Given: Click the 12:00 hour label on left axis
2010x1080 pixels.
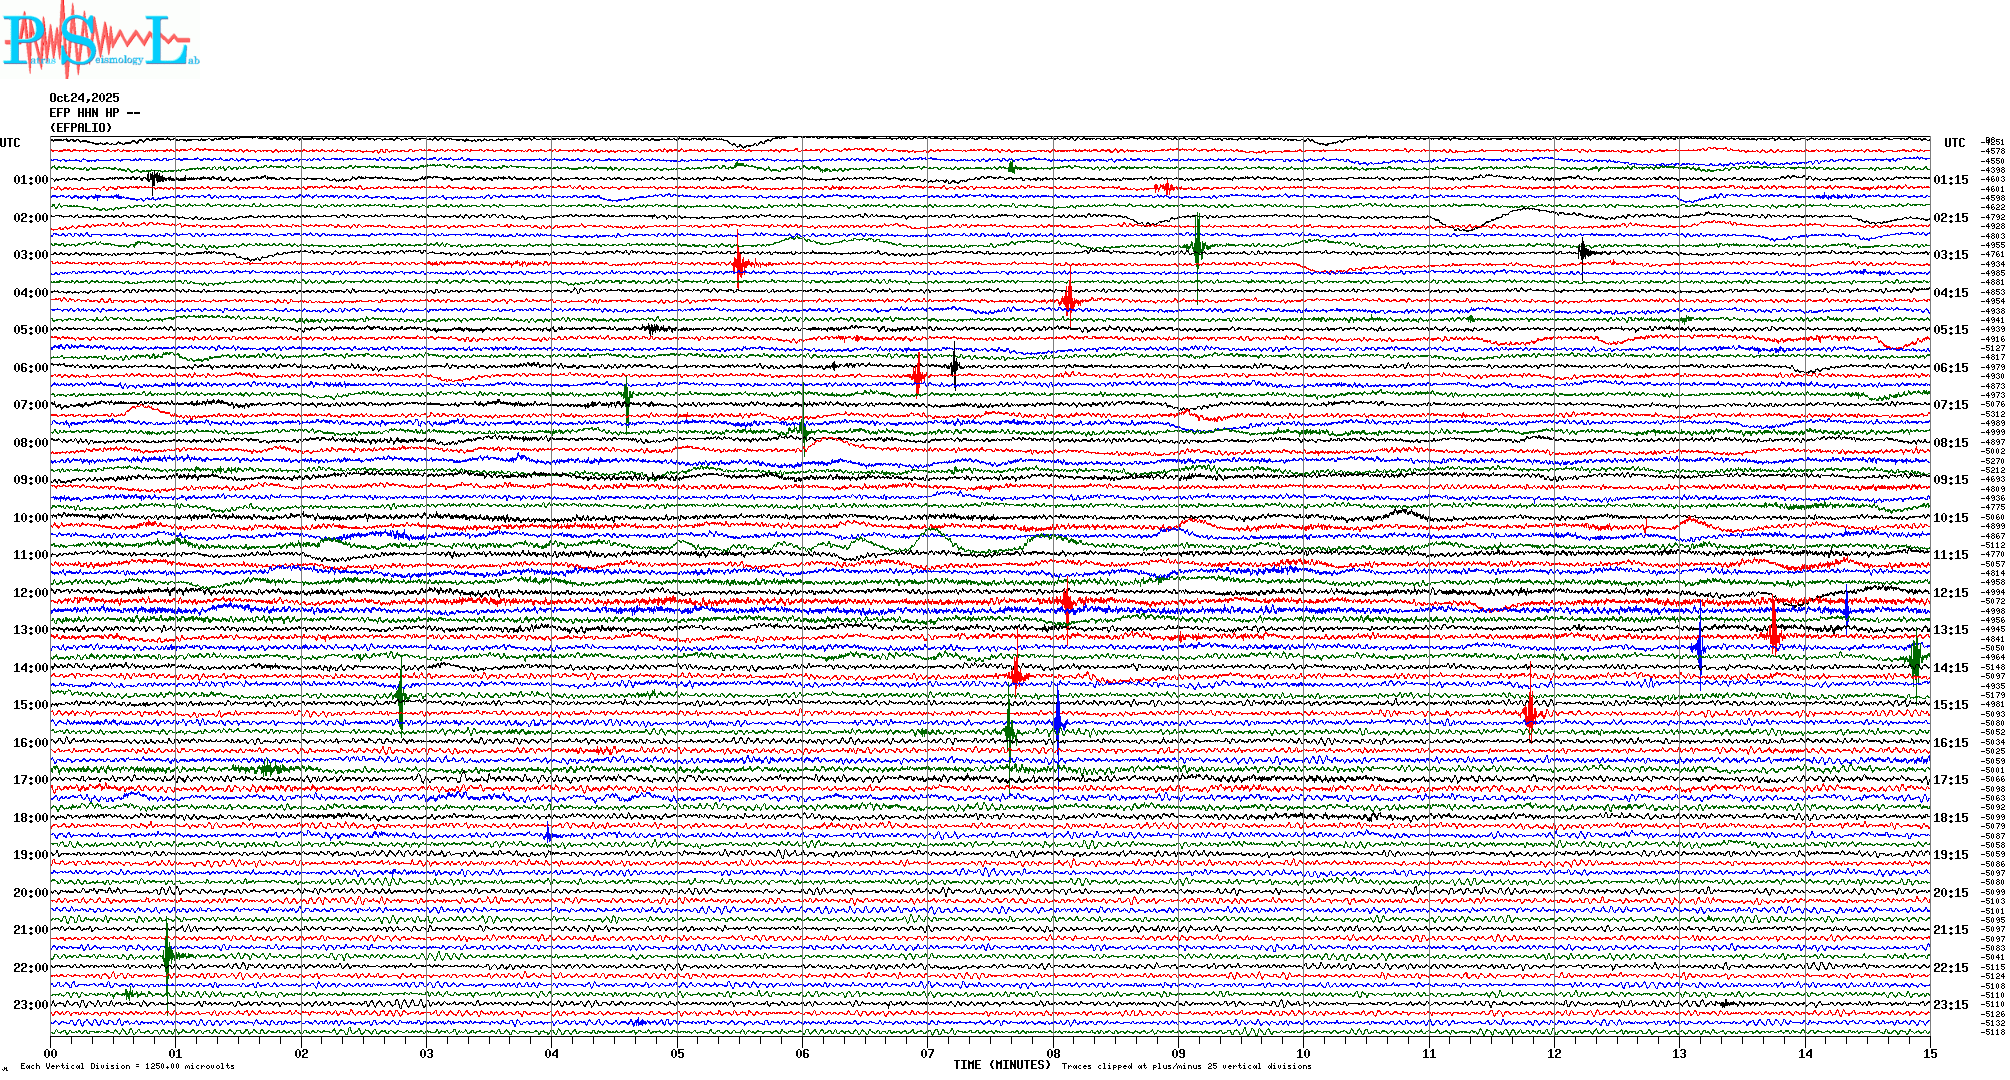Looking at the screenshot, I should point(30,593).
